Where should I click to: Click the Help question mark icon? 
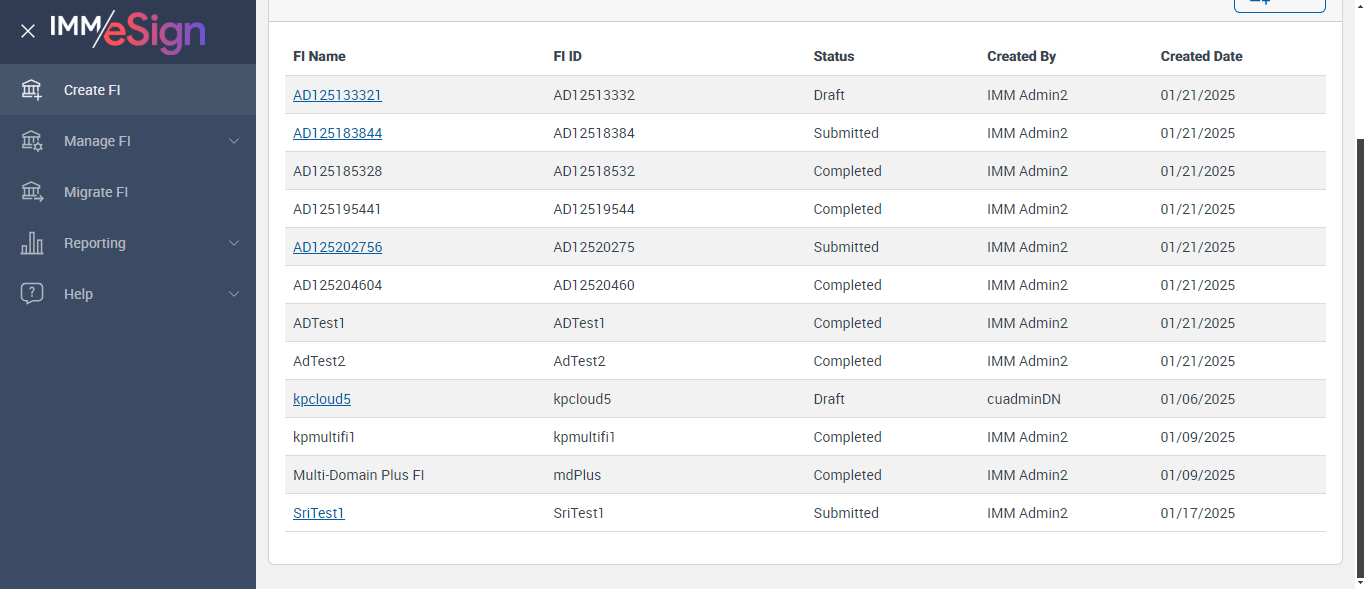coord(32,294)
